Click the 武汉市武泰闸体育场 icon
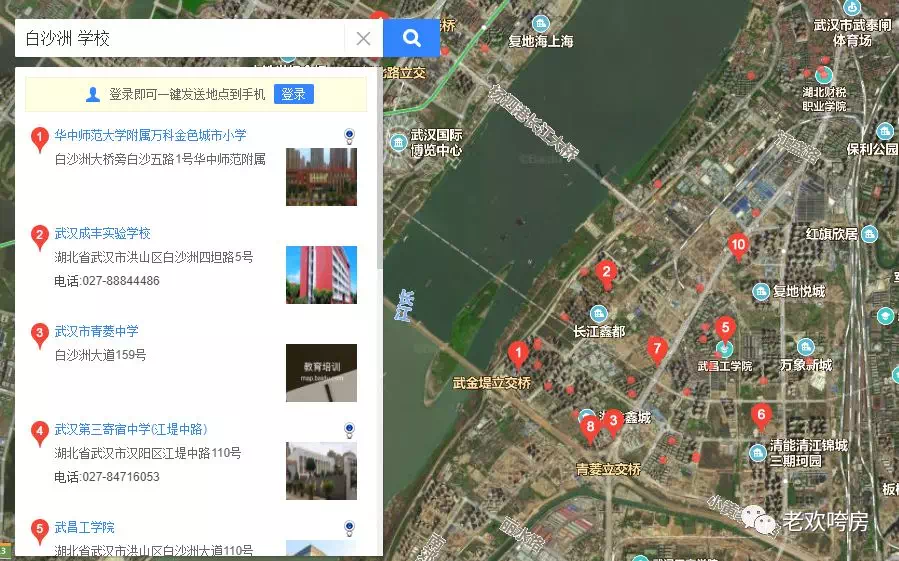 coord(853,8)
